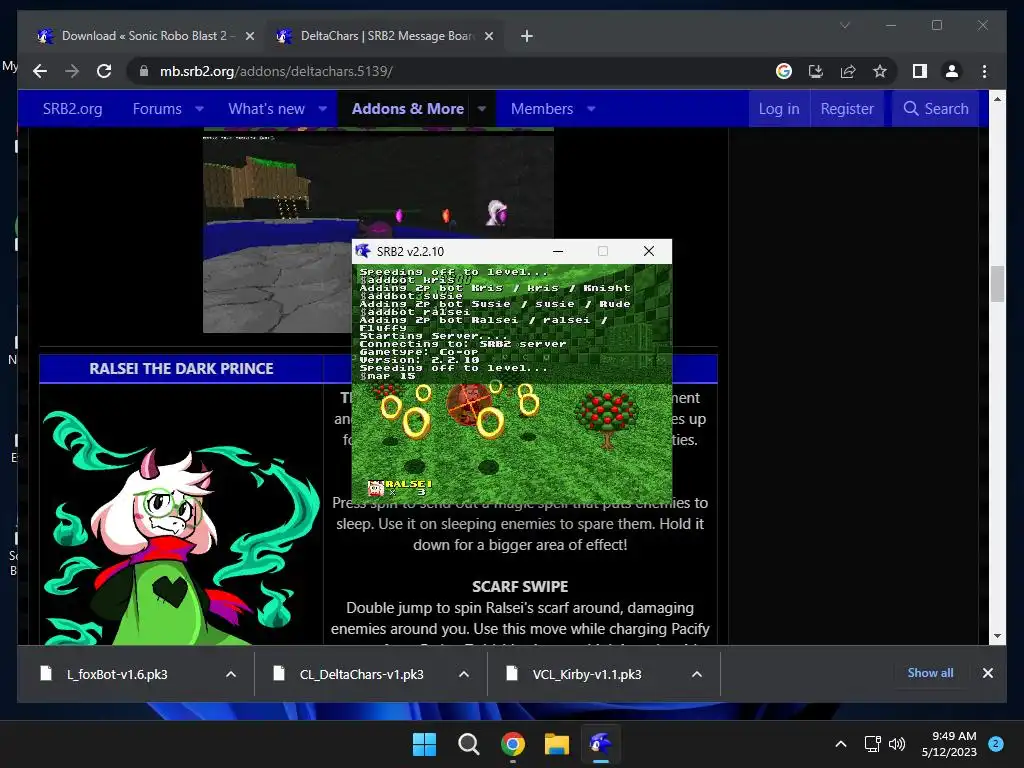Image resolution: width=1024 pixels, height=768 pixels.
Task: Open a new browser tab
Action: coord(527,36)
